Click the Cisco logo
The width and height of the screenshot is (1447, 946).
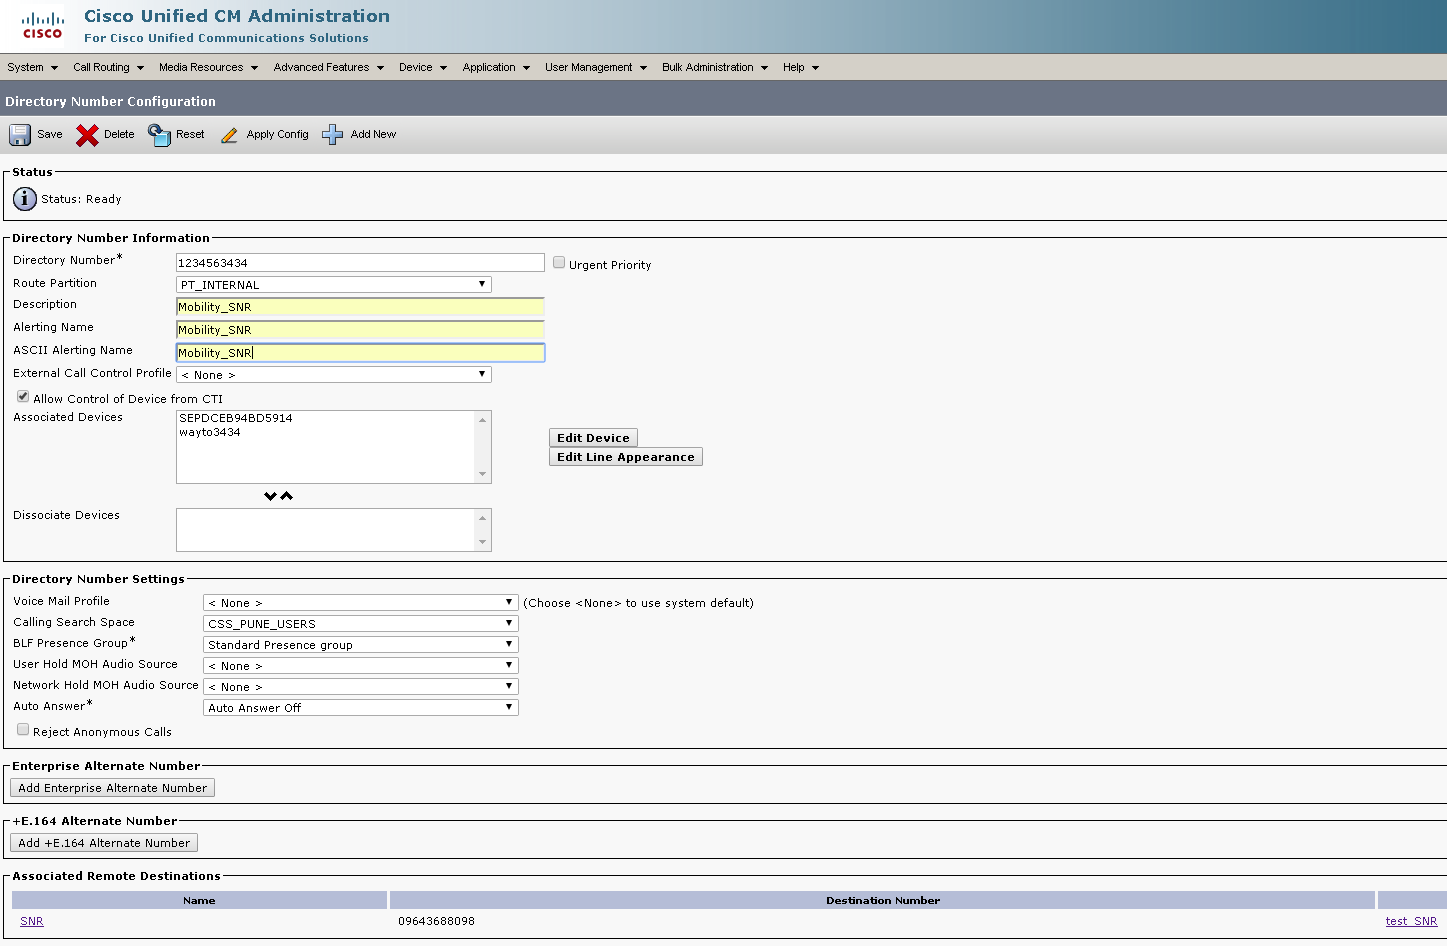[x=43, y=25]
